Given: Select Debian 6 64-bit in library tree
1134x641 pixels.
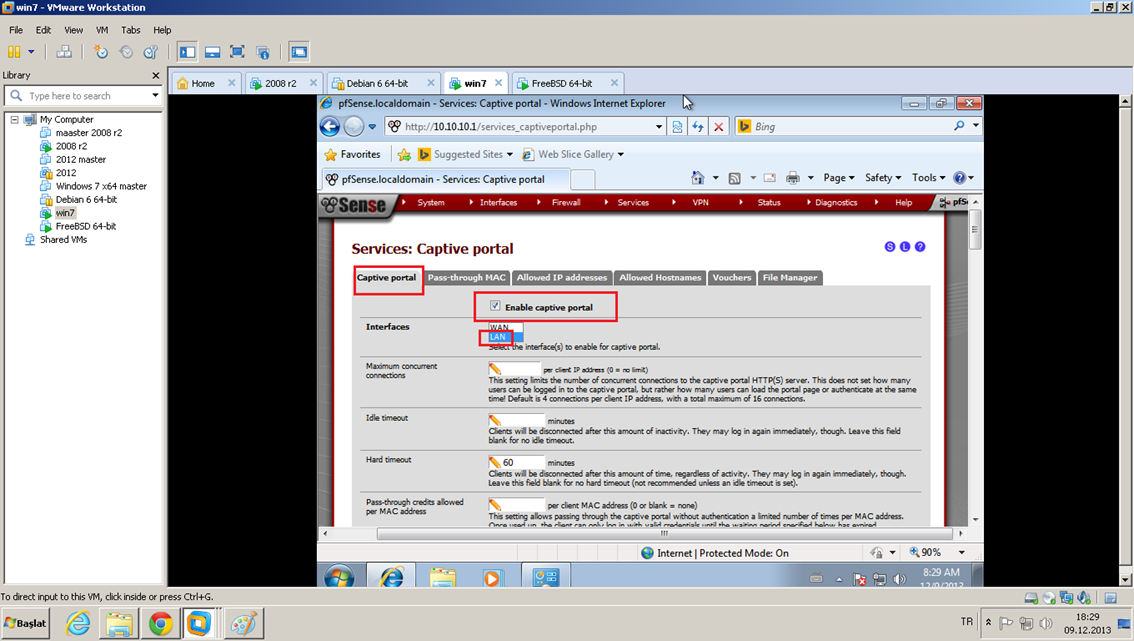Looking at the screenshot, I should click(86, 199).
